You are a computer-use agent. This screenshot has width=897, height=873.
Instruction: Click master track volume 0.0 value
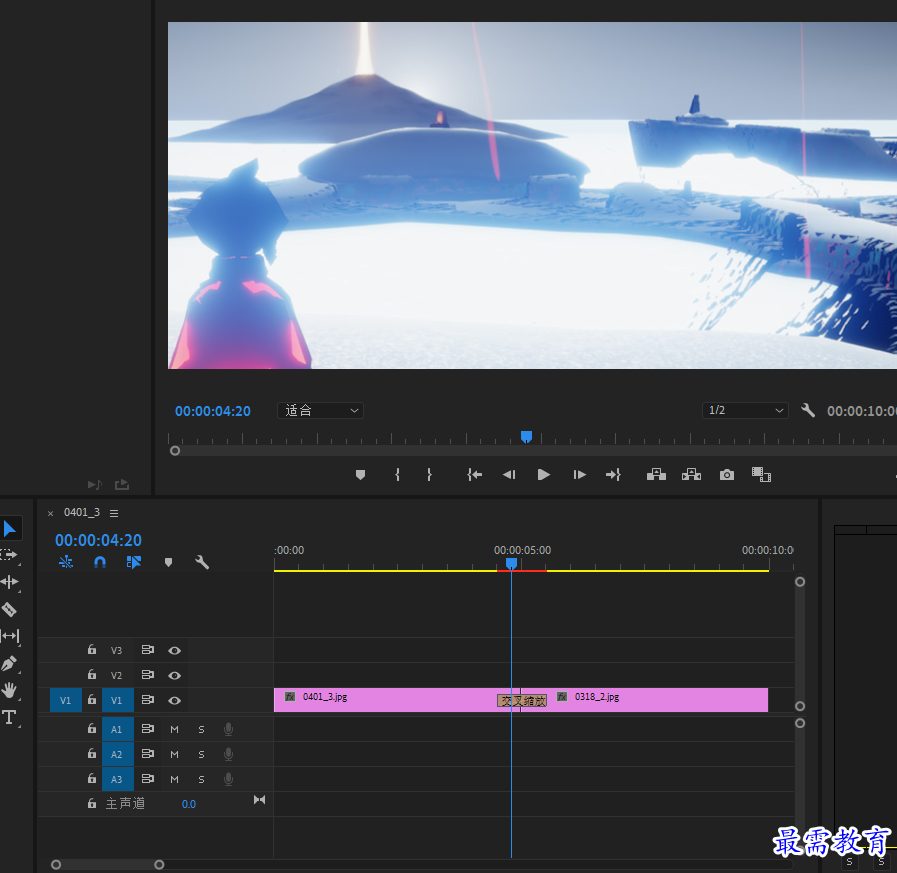(x=189, y=804)
